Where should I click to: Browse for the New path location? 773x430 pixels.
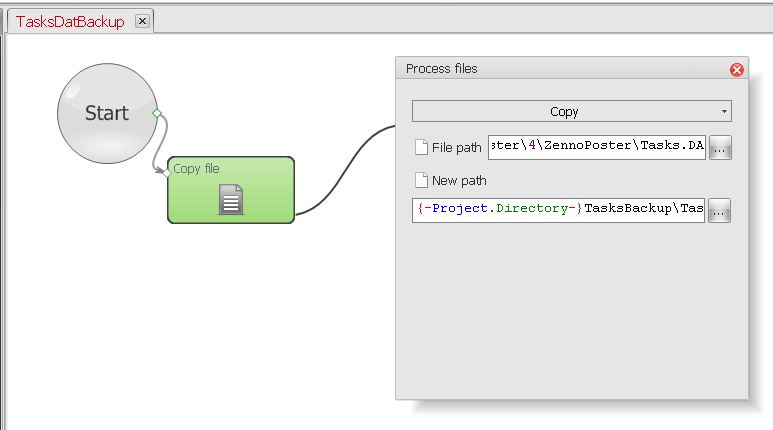[720, 211]
